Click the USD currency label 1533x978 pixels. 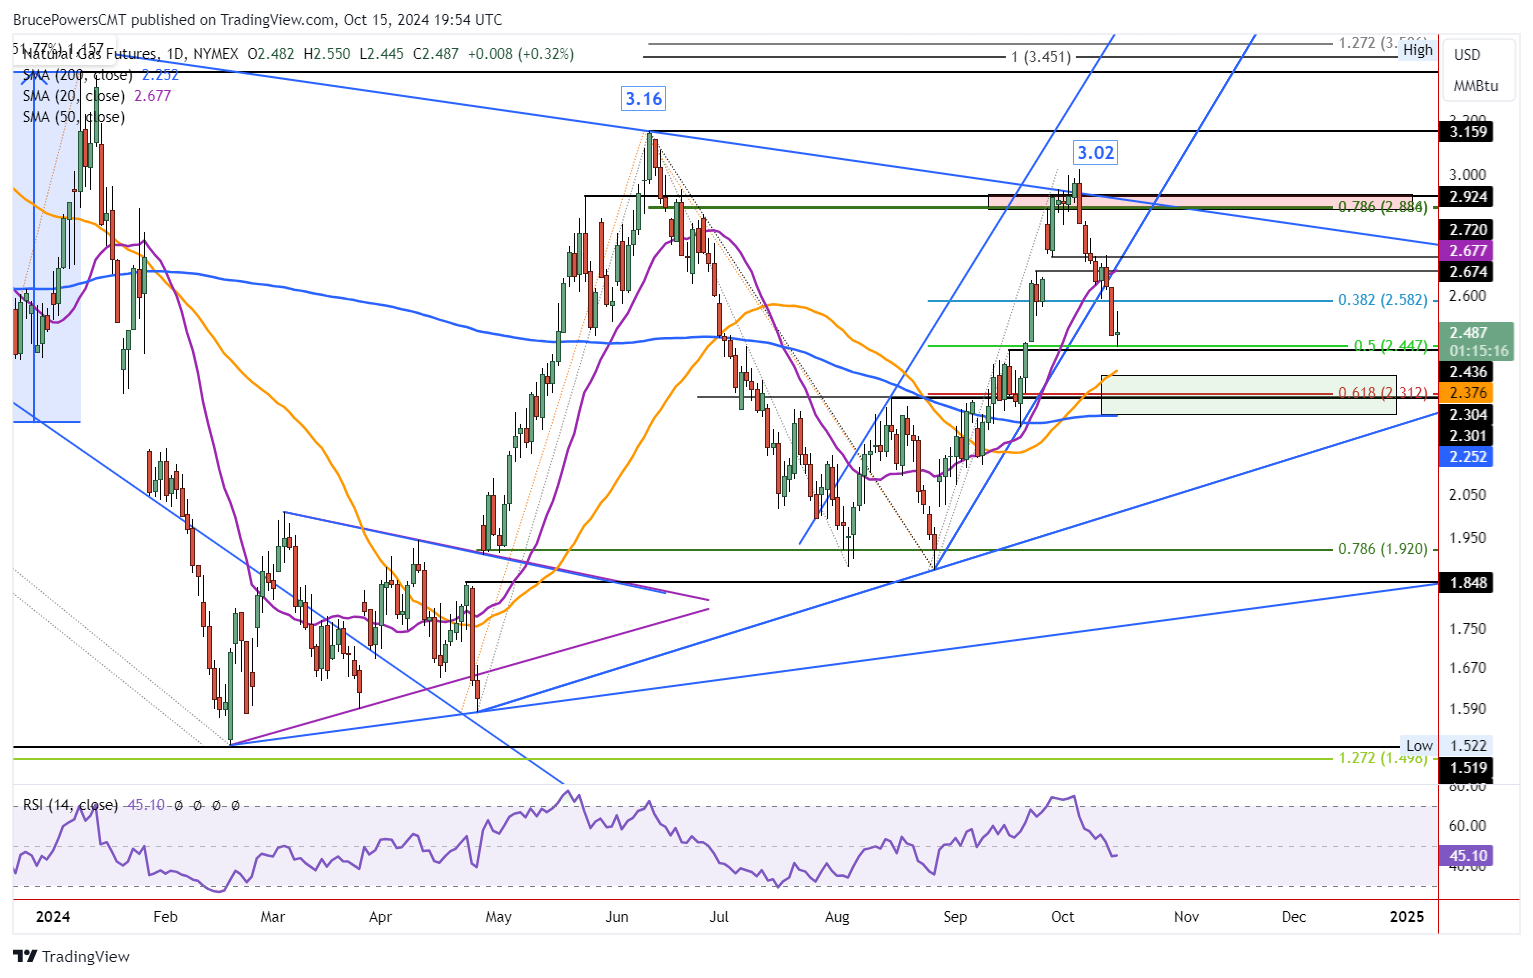click(x=1467, y=54)
